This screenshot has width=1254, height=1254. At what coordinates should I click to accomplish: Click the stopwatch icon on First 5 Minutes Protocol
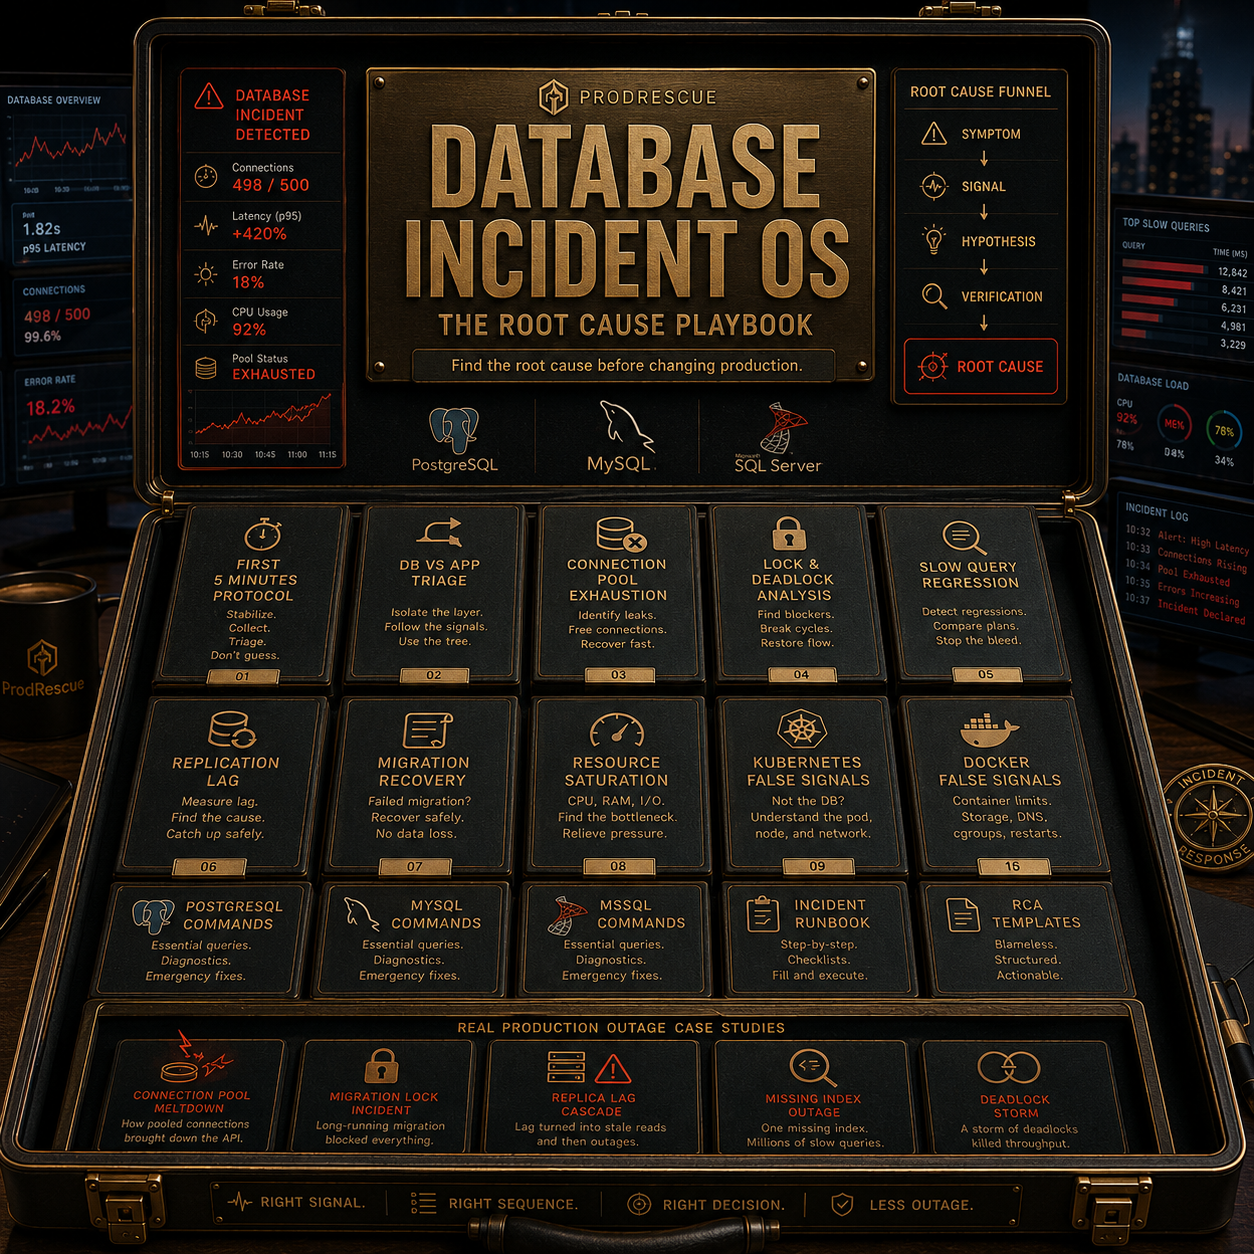click(x=263, y=534)
